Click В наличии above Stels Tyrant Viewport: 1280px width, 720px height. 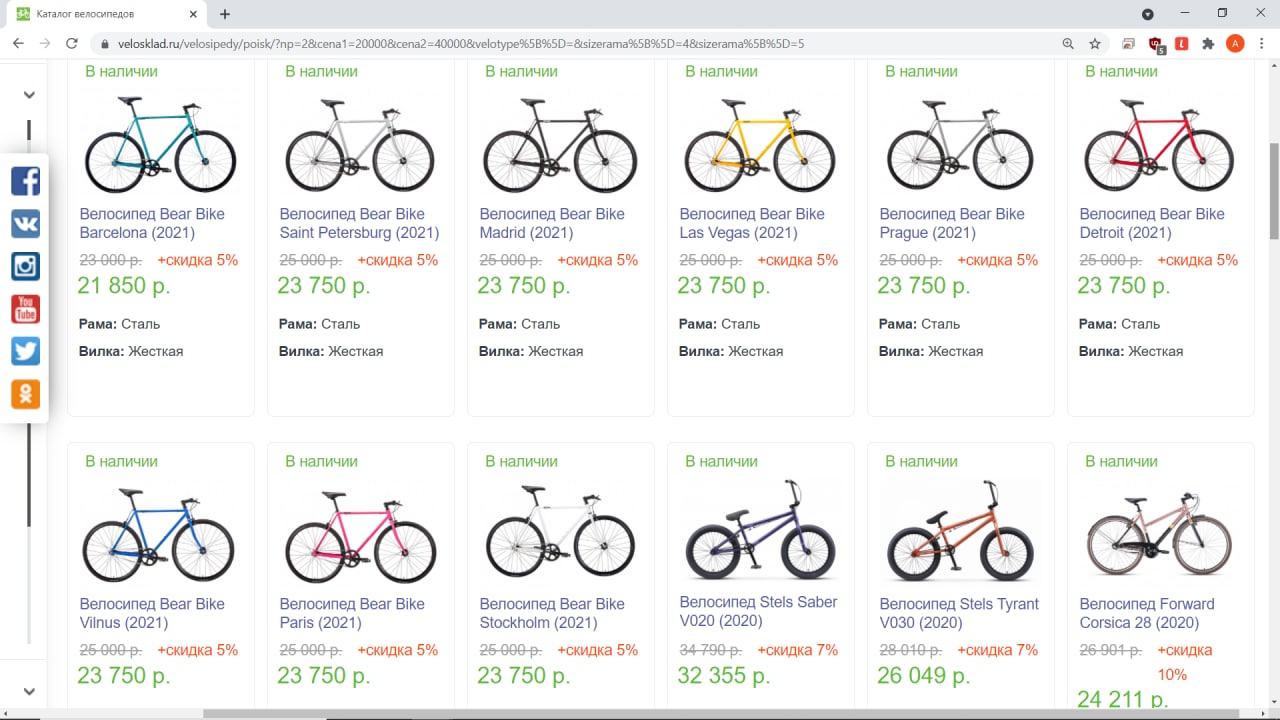(x=921, y=461)
